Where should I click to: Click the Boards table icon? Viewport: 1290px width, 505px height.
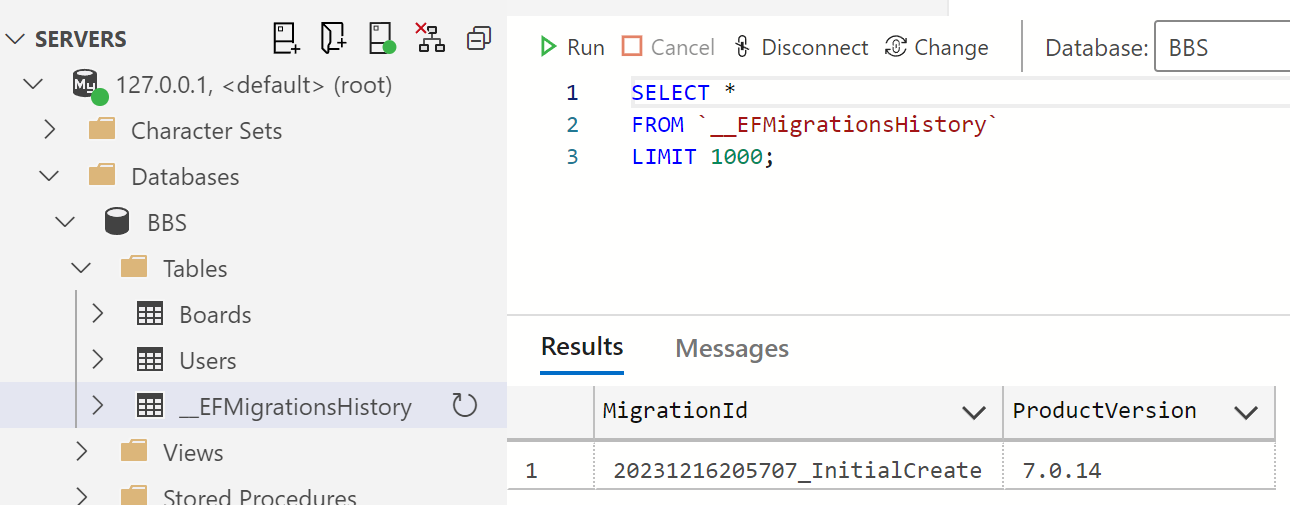[150, 314]
